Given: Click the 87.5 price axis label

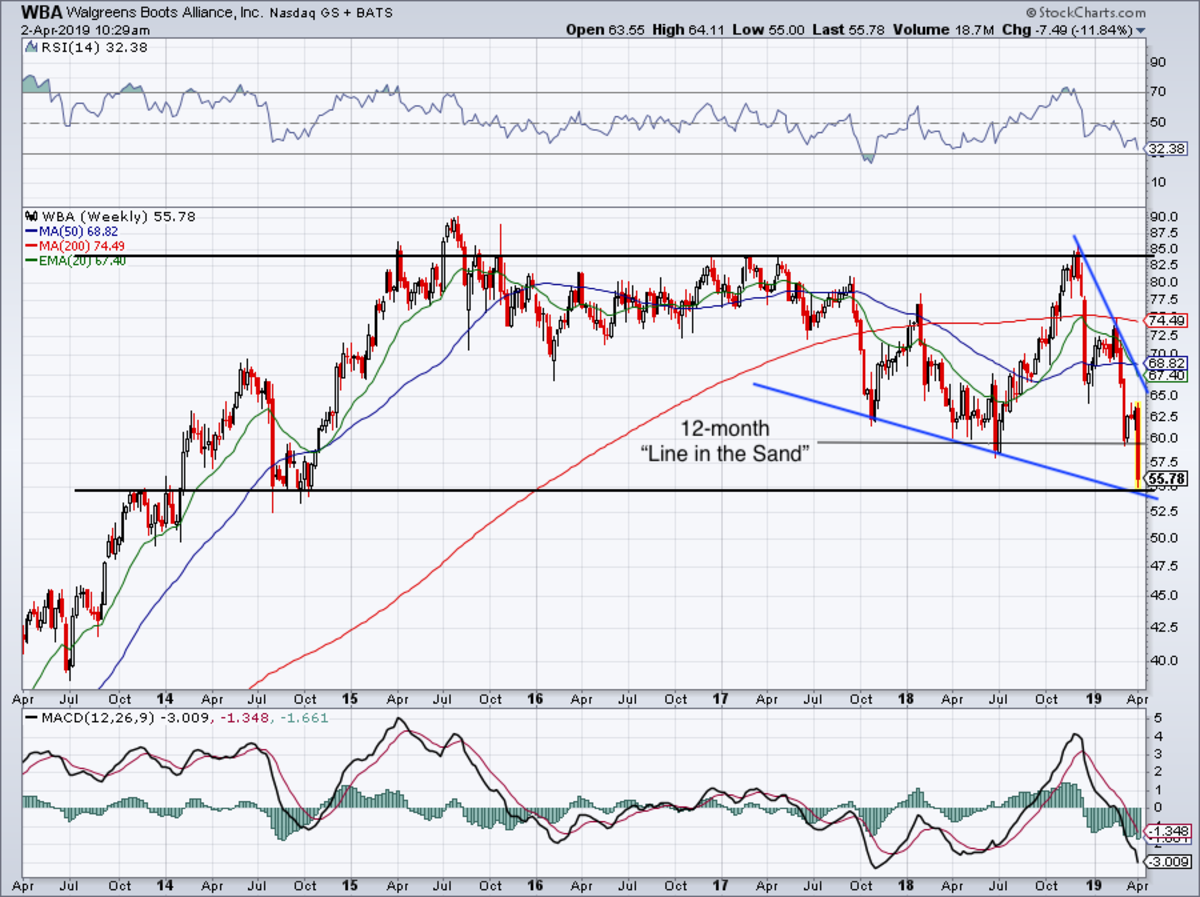Looking at the screenshot, I should [1163, 233].
